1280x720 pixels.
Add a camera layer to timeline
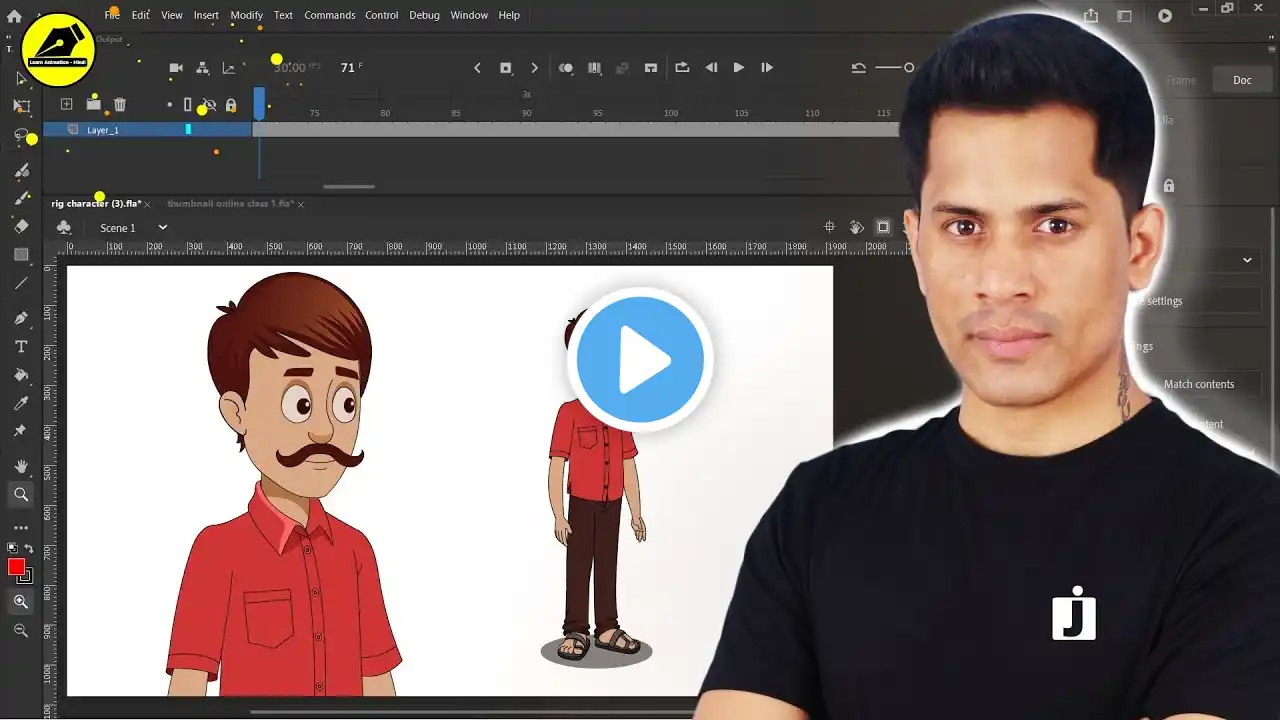click(x=176, y=68)
